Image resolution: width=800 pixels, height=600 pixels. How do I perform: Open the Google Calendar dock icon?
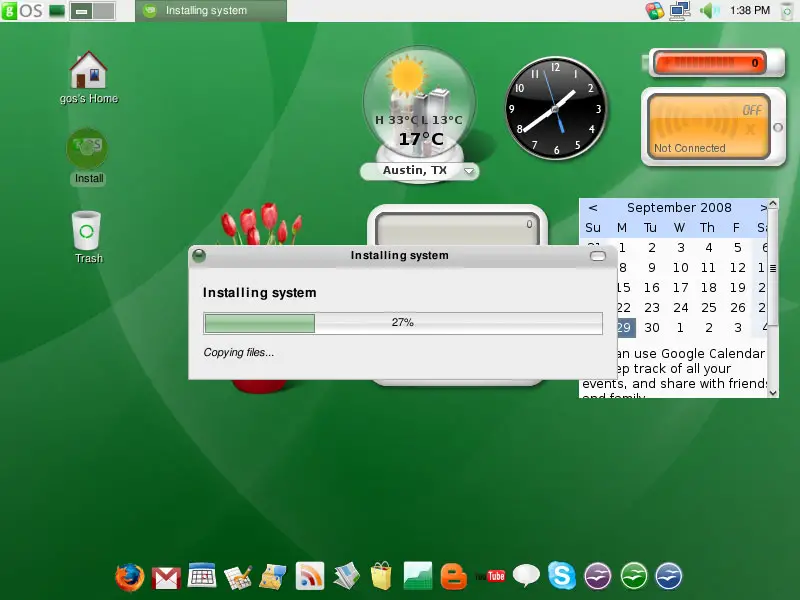[202, 577]
